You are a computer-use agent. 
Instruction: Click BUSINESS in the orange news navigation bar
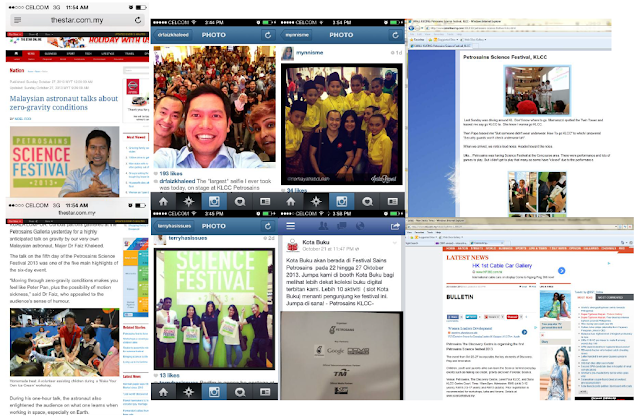click(x=505, y=248)
